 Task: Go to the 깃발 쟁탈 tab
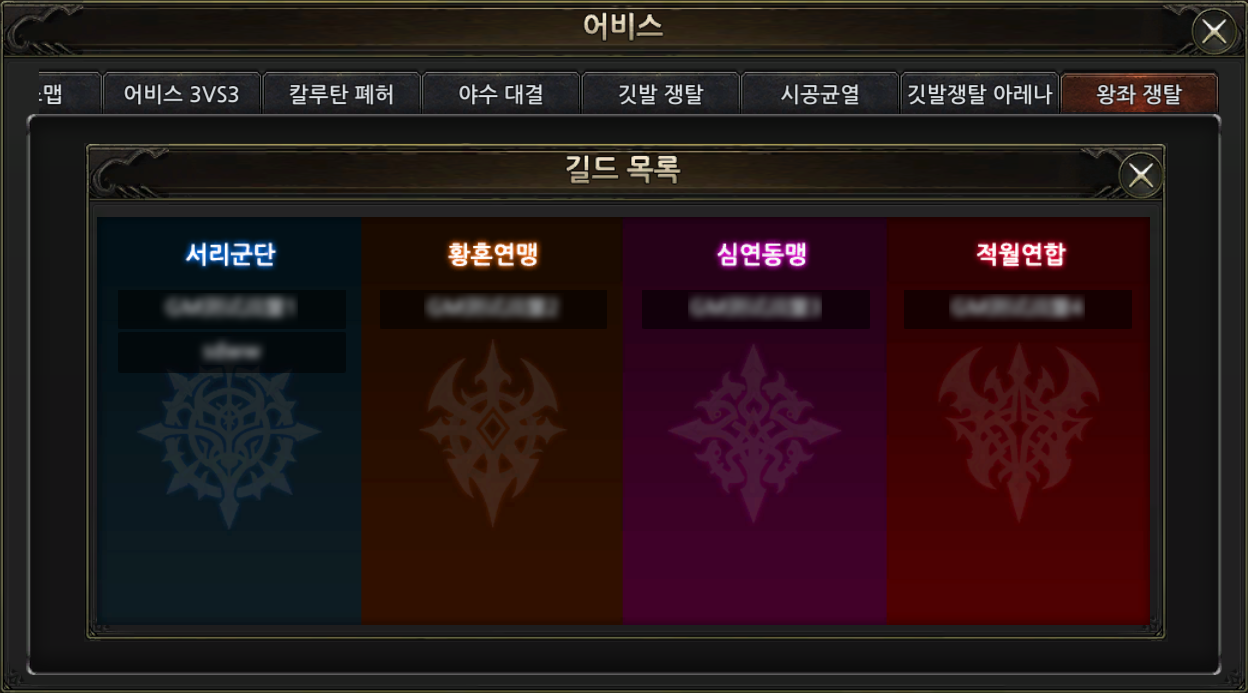pos(660,94)
